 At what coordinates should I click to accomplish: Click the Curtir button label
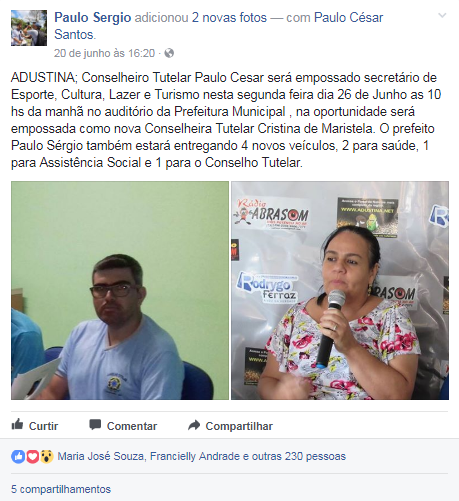43,426
